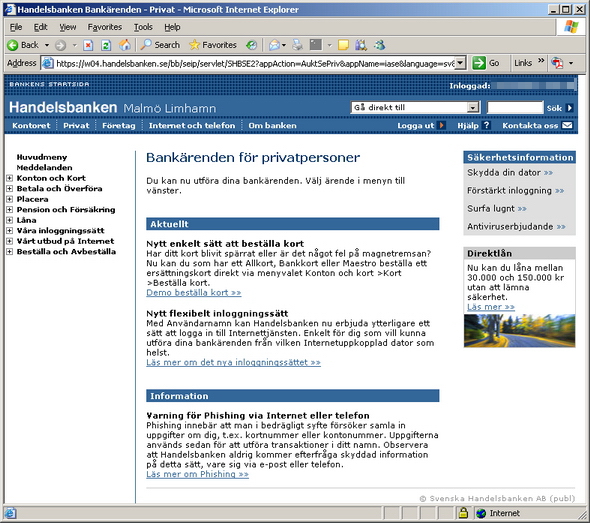The width and height of the screenshot is (590, 523).
Task: Click the Logga ut link
Action: [416, 126]
